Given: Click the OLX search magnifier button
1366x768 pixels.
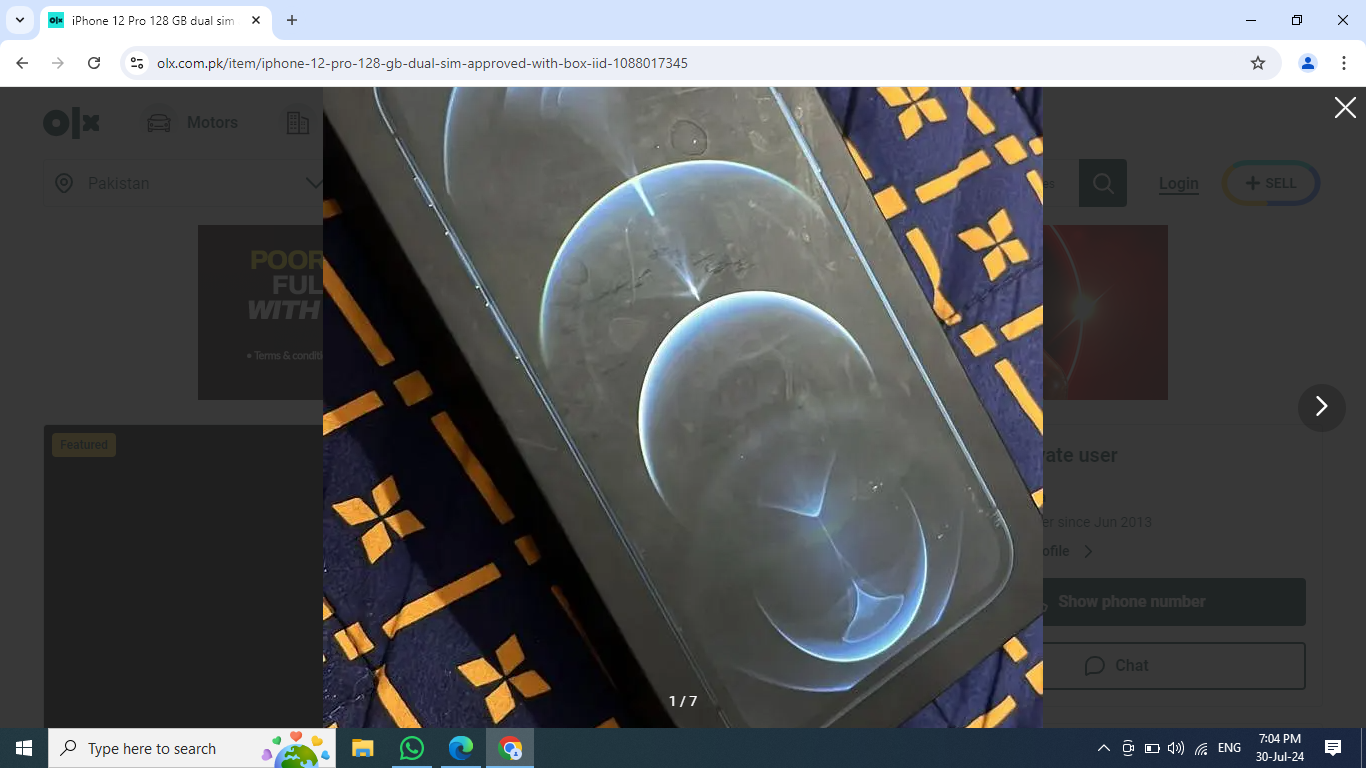Looking at the screenshot, I should 1103,183.
